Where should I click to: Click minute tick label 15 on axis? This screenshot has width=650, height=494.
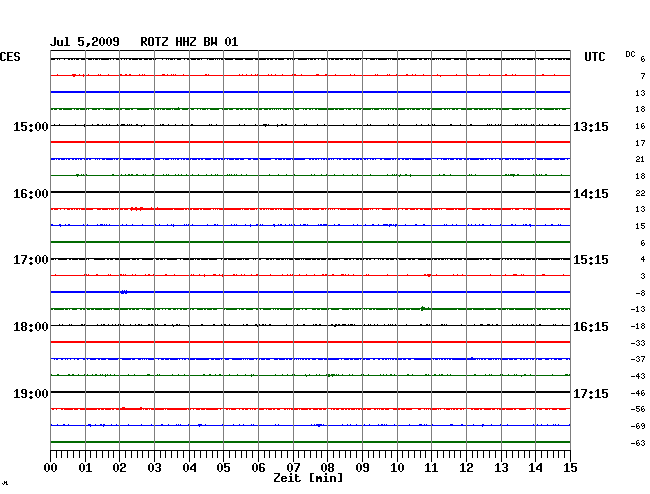pyautogui.click(x=570, y=467)
